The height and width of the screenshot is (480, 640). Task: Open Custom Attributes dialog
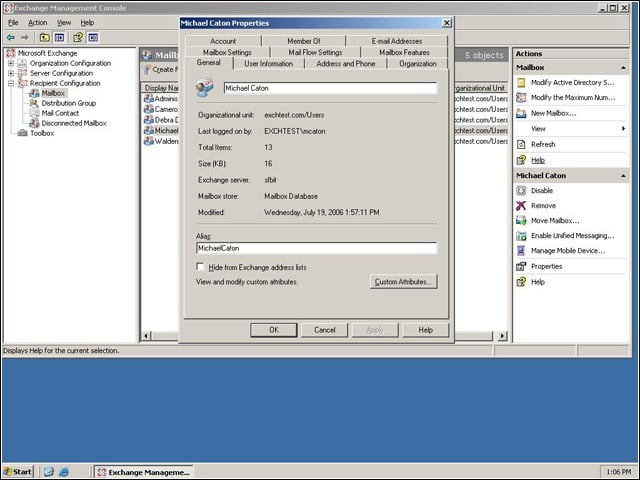point(403,282)
